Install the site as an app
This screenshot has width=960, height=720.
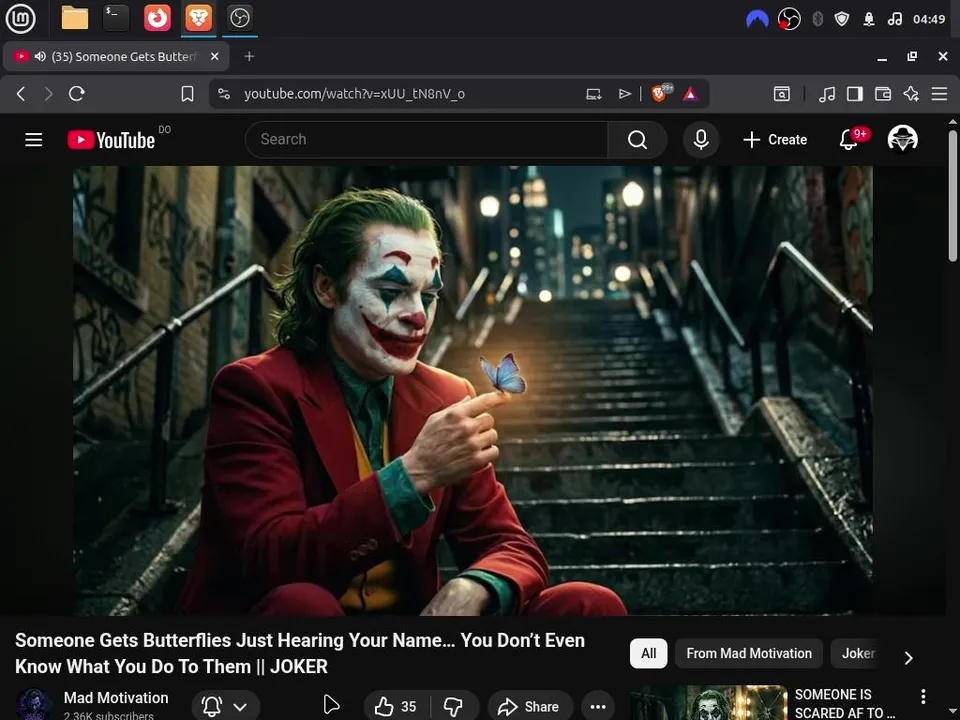[593, 94]
